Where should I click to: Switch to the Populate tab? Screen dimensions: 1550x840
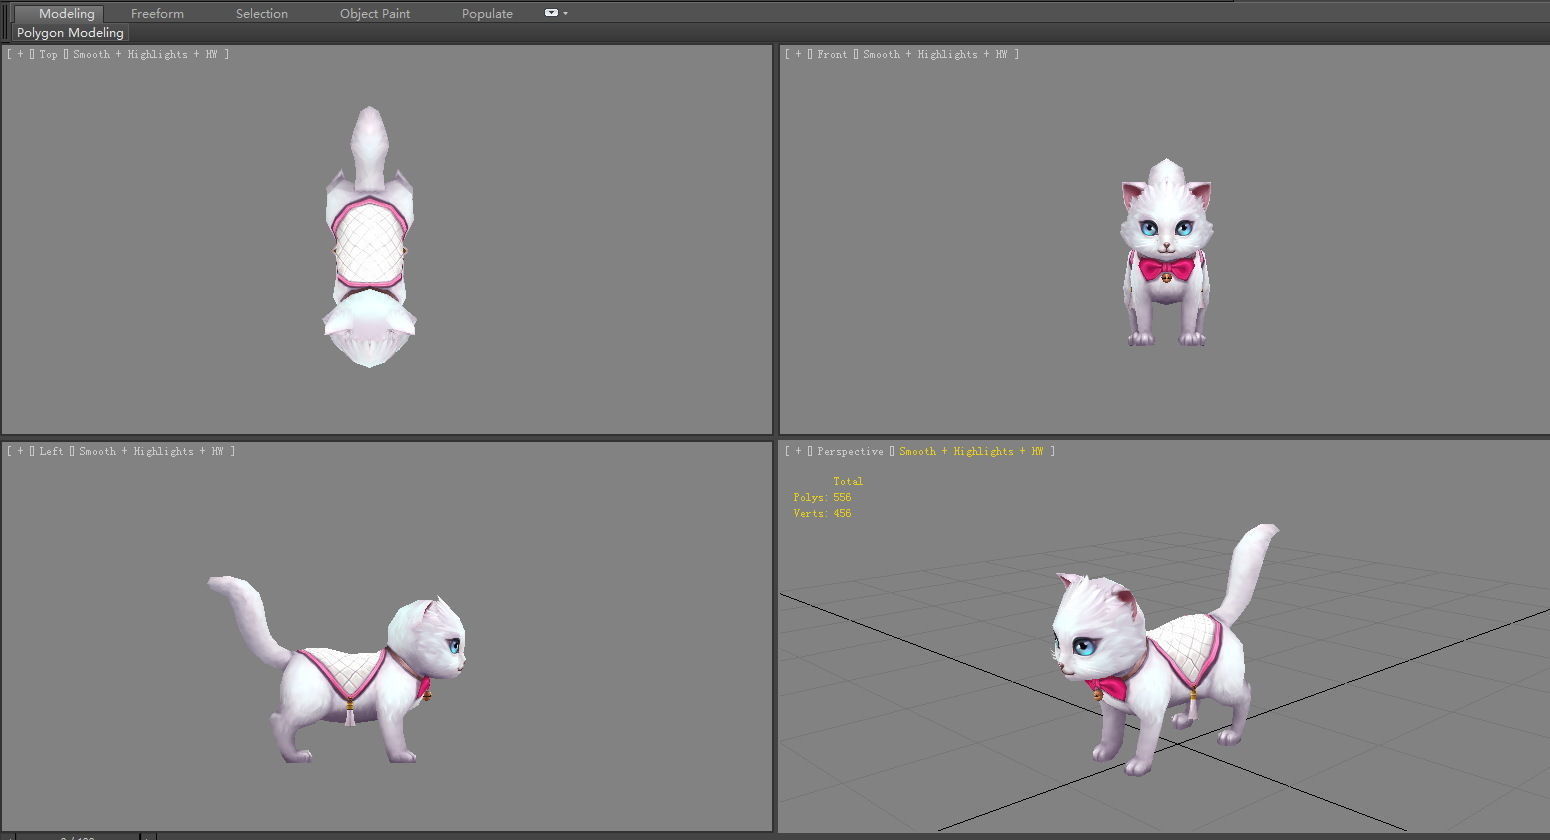coord(487,14)
